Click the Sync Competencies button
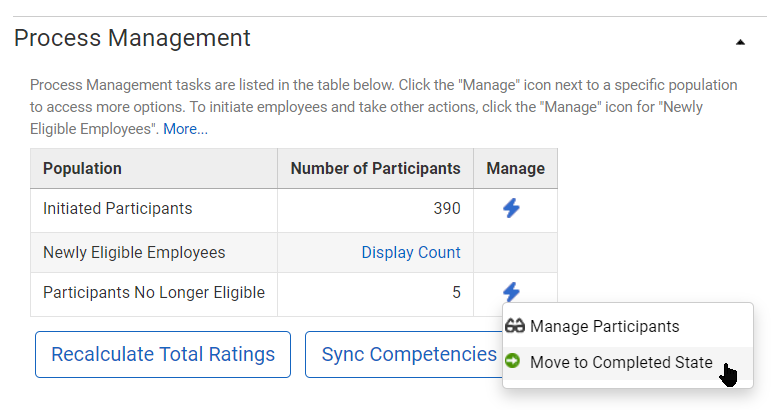The image size is (777, 410). point(409,354)
